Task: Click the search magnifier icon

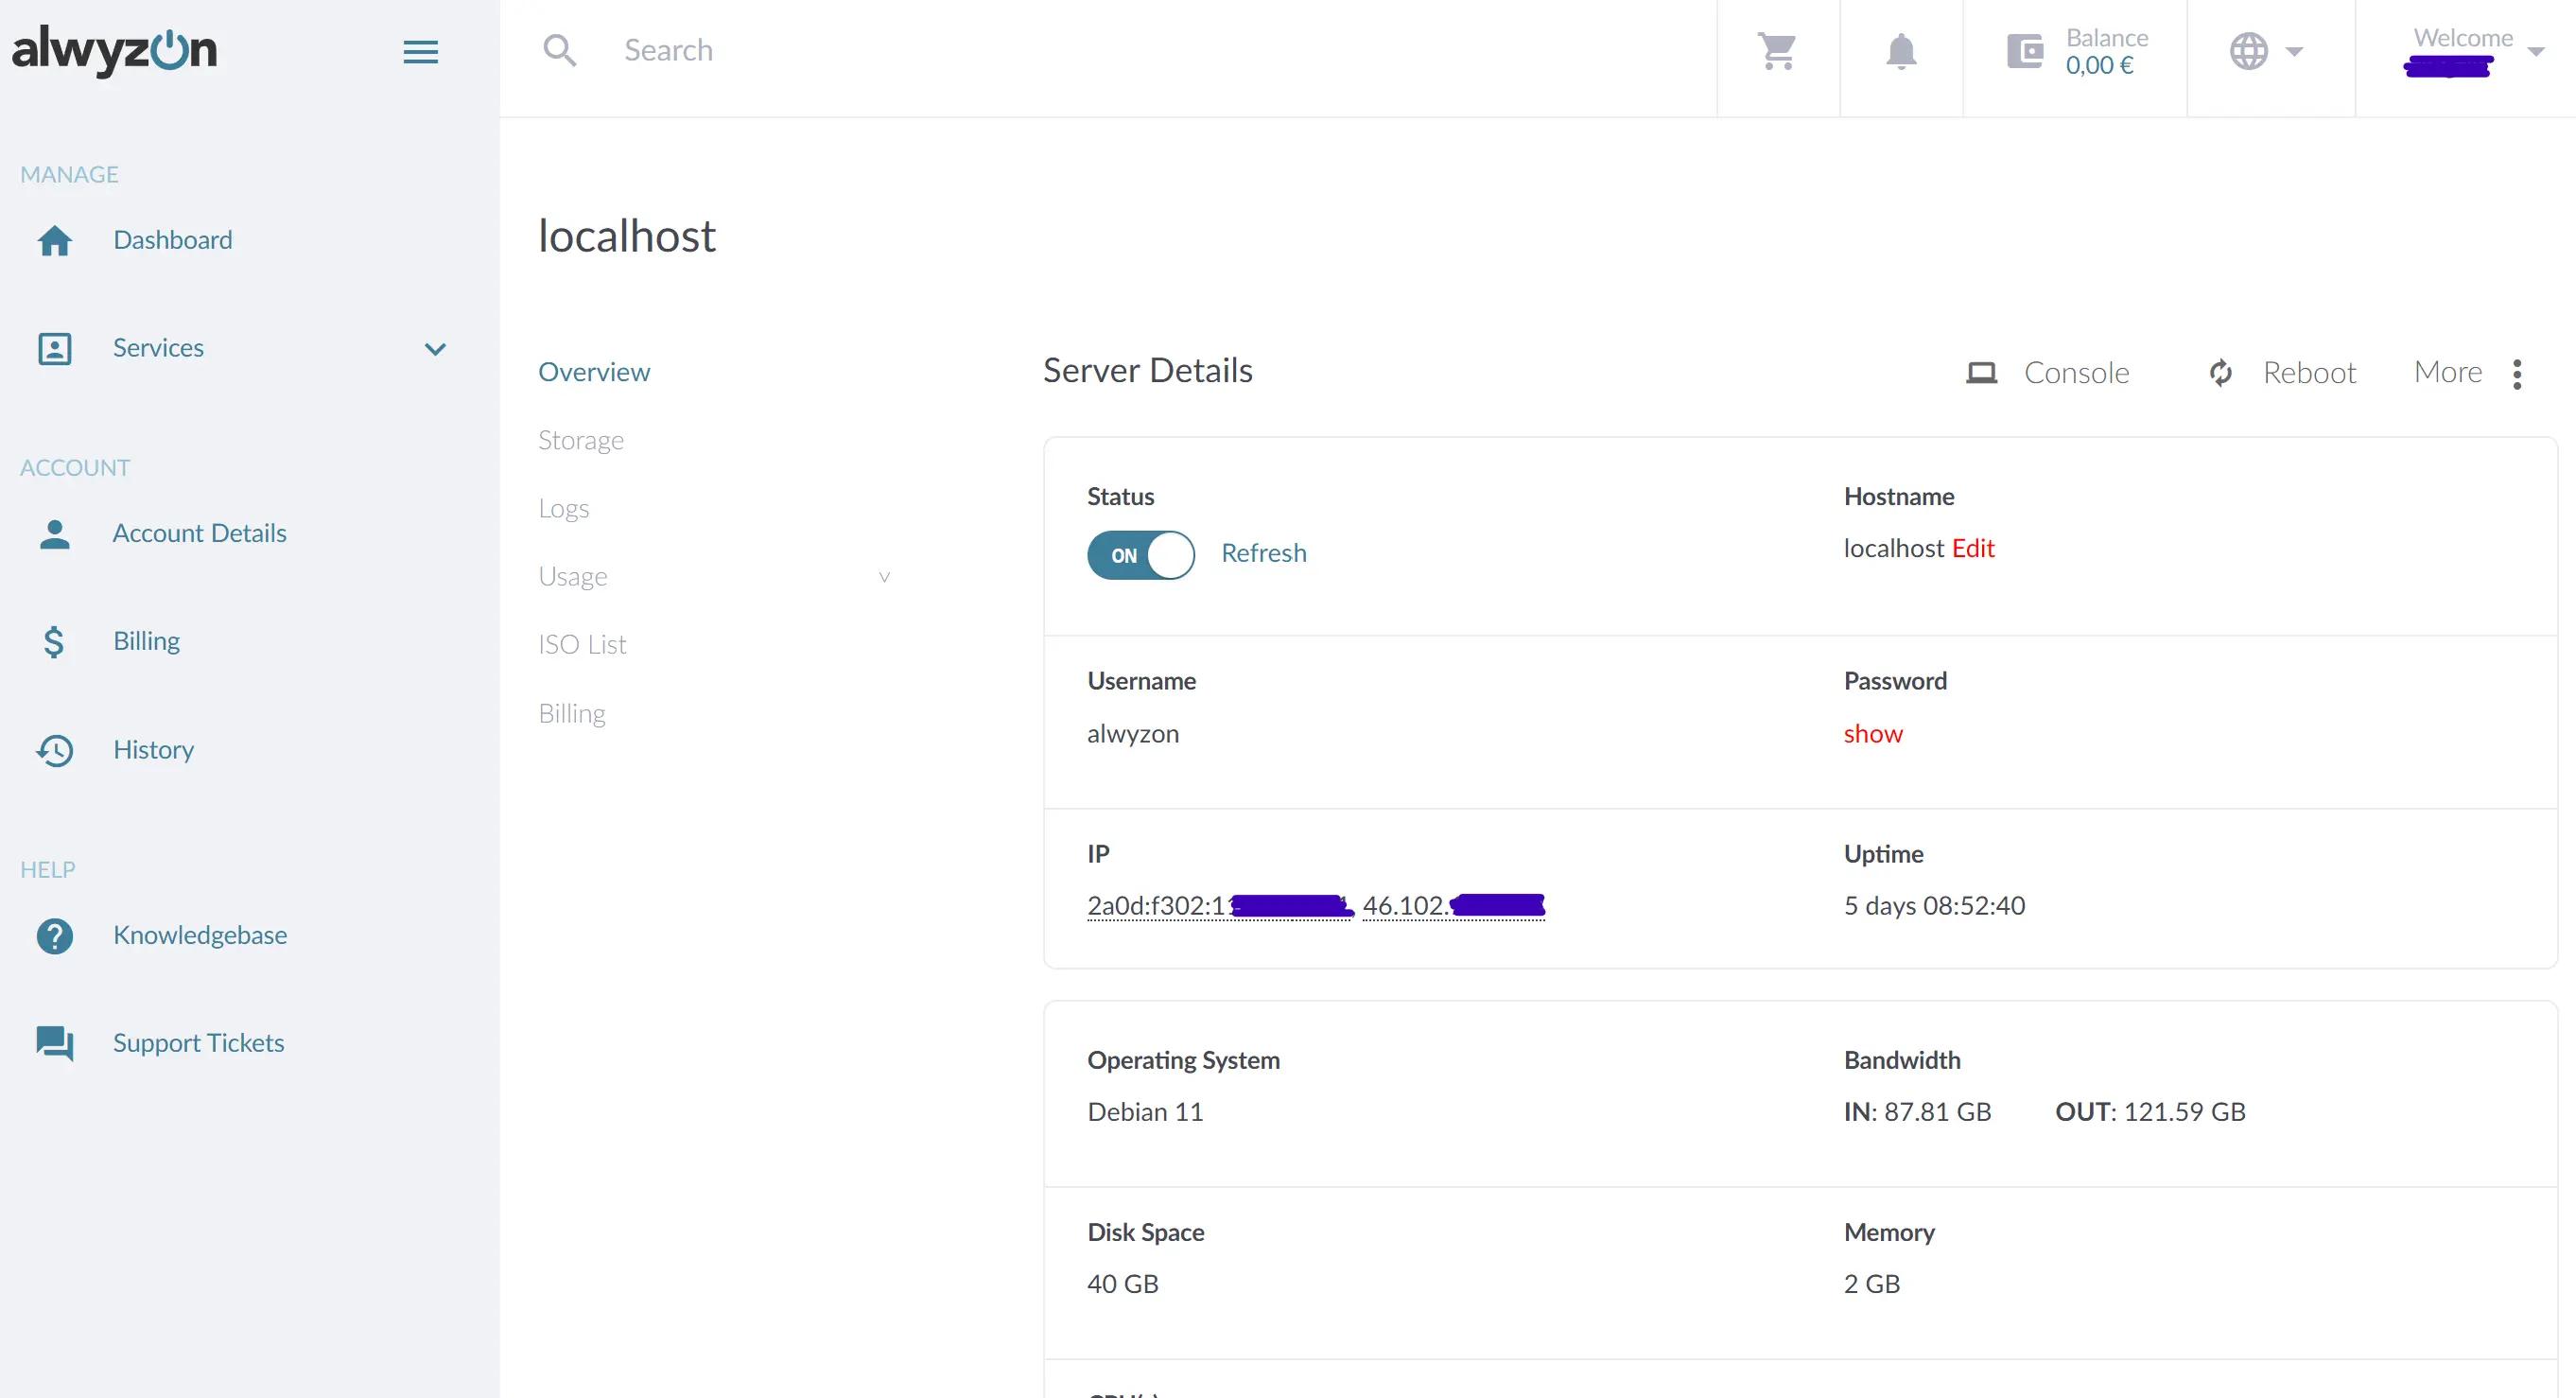Action: [x=560, y=50]
